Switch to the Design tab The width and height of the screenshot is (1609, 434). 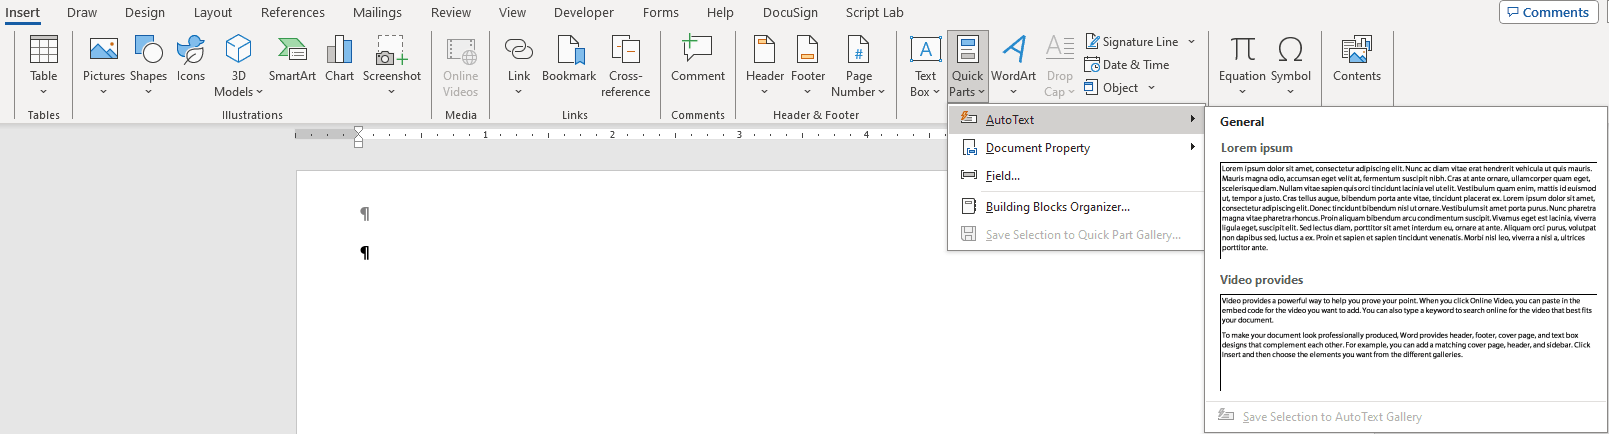tap(145, 13)
